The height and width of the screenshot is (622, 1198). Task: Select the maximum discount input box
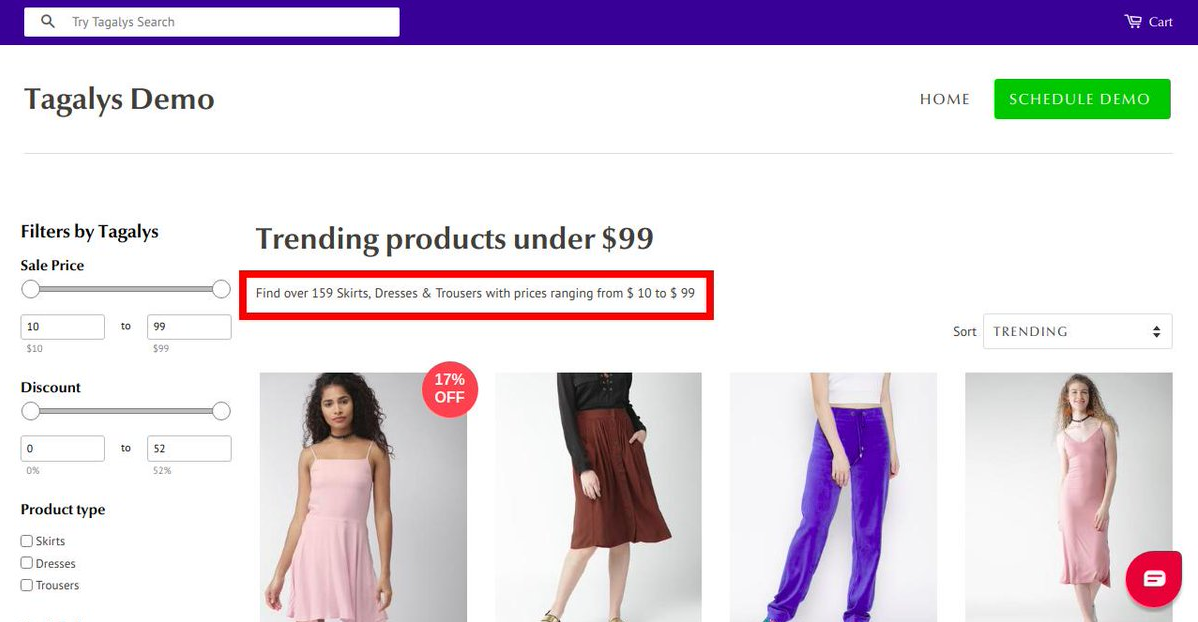(189, 449)
